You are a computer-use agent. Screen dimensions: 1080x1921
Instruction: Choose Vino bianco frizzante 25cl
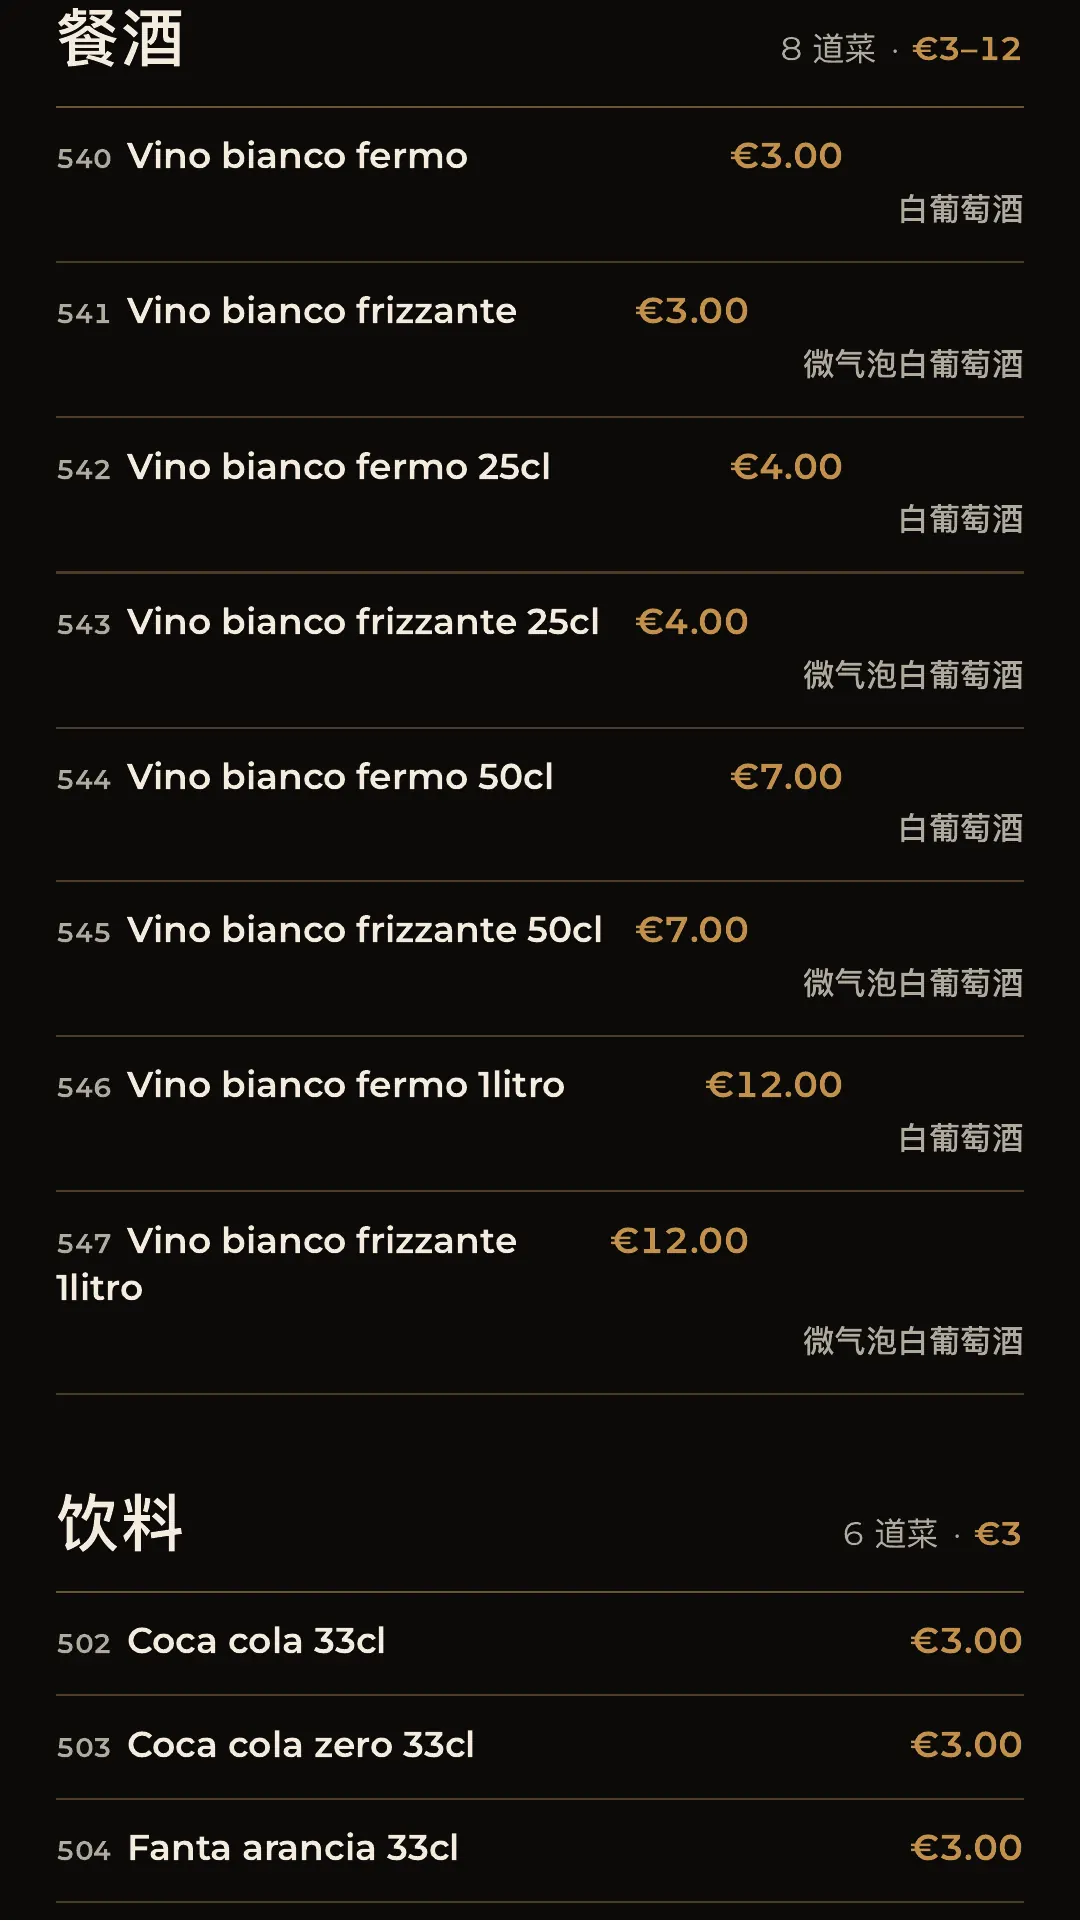pyautogui.click(x=540, y=650)
